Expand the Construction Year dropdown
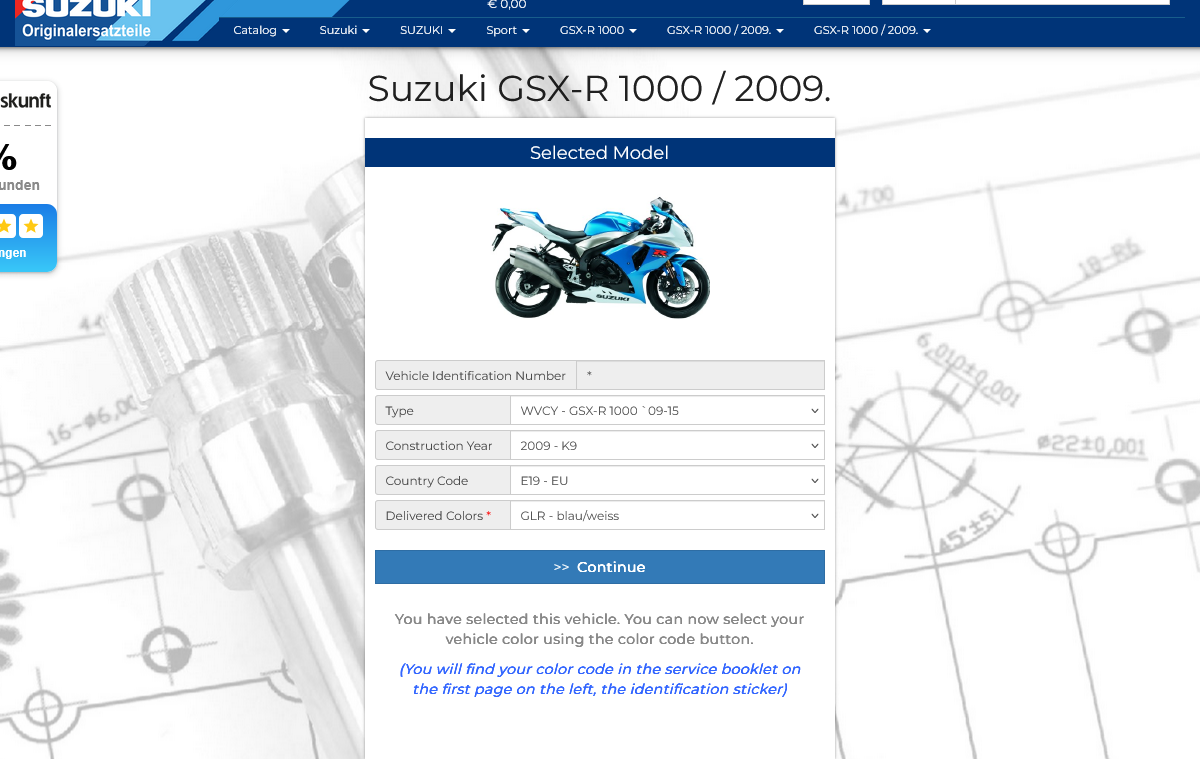 tap(667, 446)
